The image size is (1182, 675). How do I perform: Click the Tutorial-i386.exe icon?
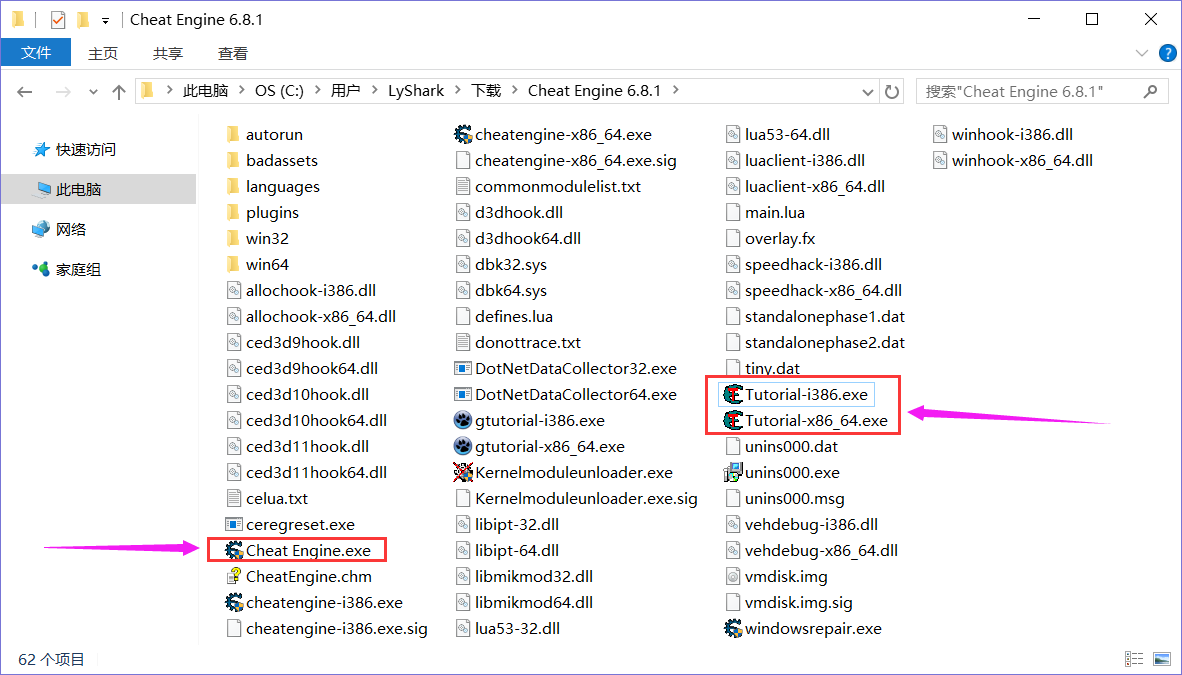click(x=733, y=394)
